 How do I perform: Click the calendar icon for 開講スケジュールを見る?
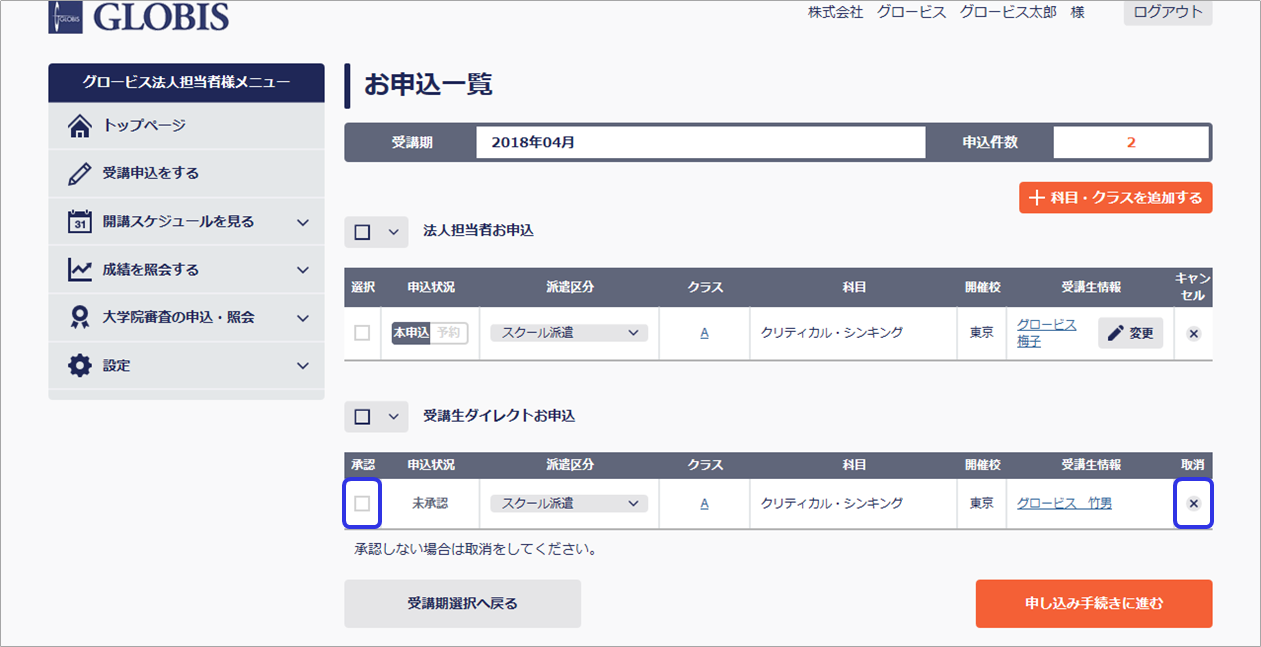pos(80,222)
